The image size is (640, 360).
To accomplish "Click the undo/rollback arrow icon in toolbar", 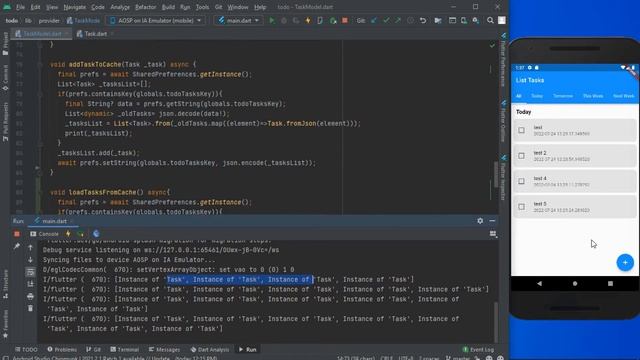I will point(423,20).
